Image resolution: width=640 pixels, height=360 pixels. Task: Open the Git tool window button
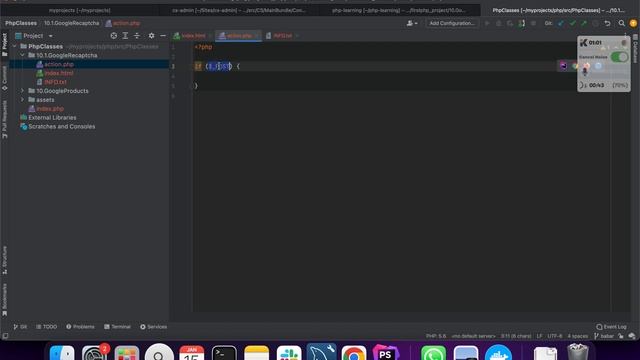point(20,327)
